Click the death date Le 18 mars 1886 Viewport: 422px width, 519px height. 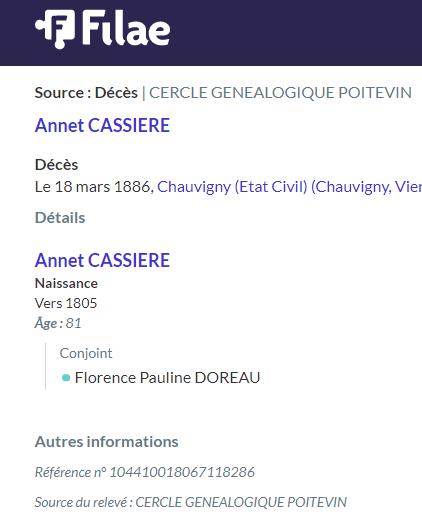[94, 187]
